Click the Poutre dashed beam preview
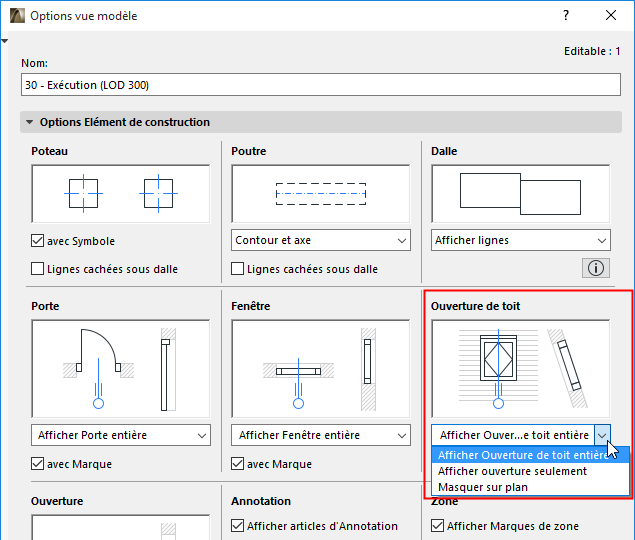This screenshot has height=540, width=635. [x=321, y=194]
